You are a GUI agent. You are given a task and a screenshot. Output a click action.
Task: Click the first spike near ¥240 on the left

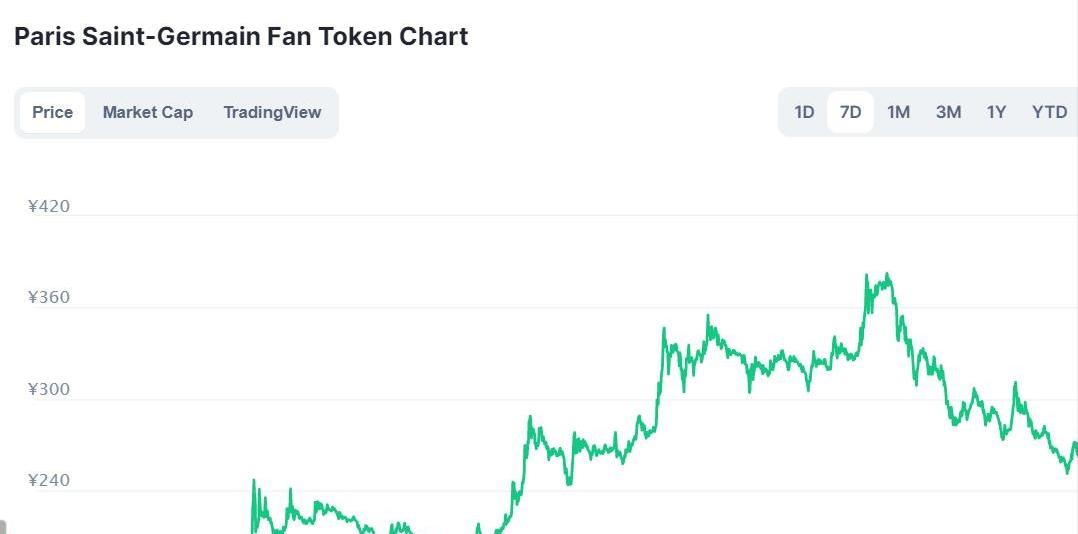tap(254, 481)
